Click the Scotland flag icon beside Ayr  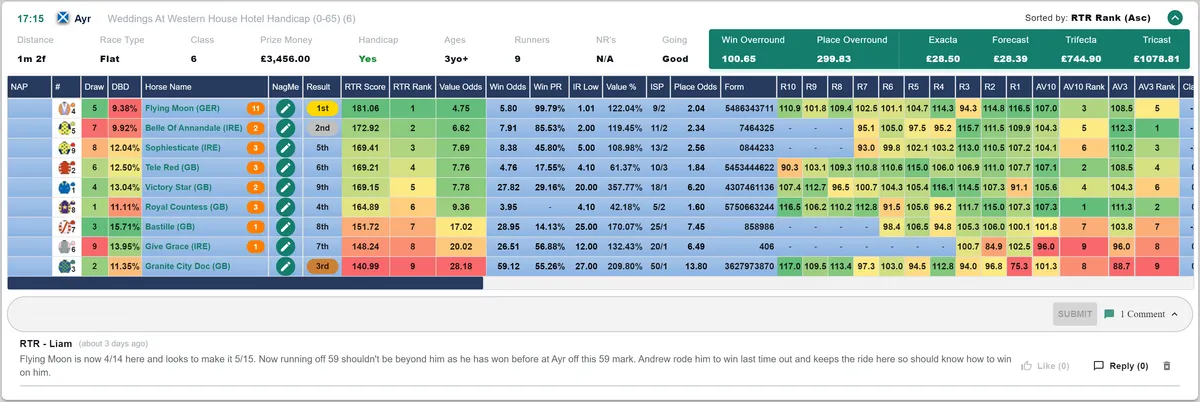[64, 18]
